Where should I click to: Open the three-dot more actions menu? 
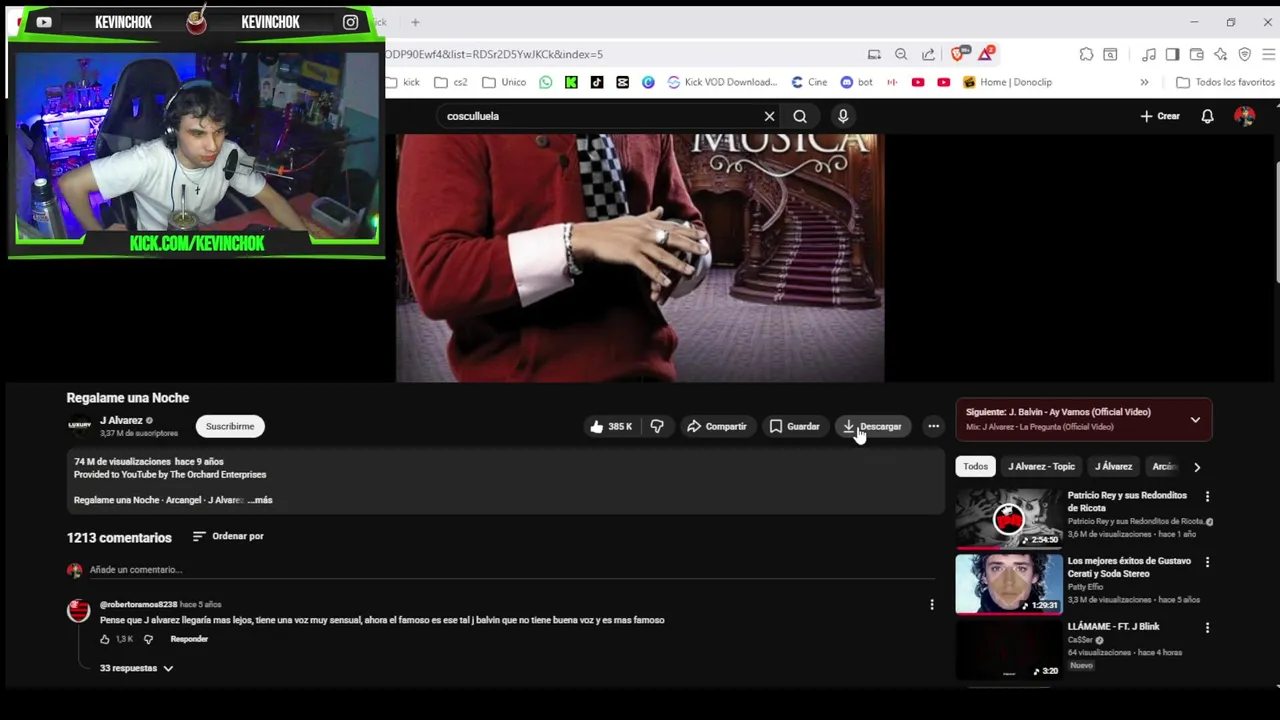(x=933, y=426)
